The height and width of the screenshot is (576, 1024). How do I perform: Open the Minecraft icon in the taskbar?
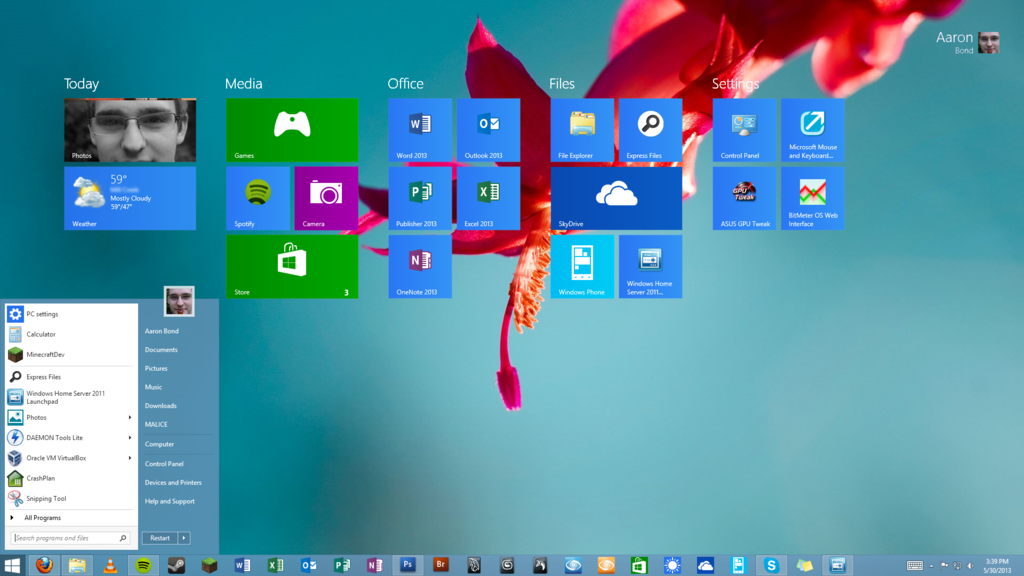(209, 565)
